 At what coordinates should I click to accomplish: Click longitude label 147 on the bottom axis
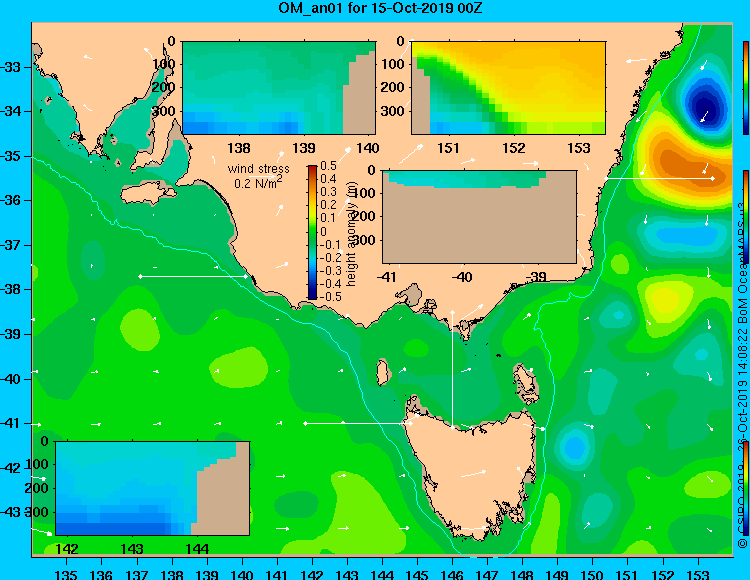tap(487, 574)
